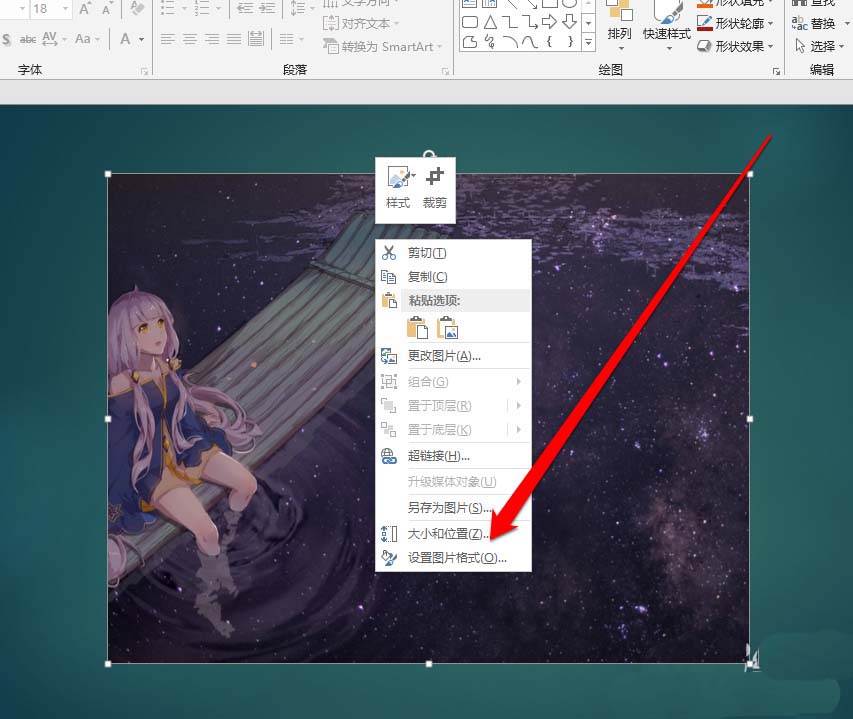Click the decrease indent icon
The image size is (853, 719).
click(245, 8)
